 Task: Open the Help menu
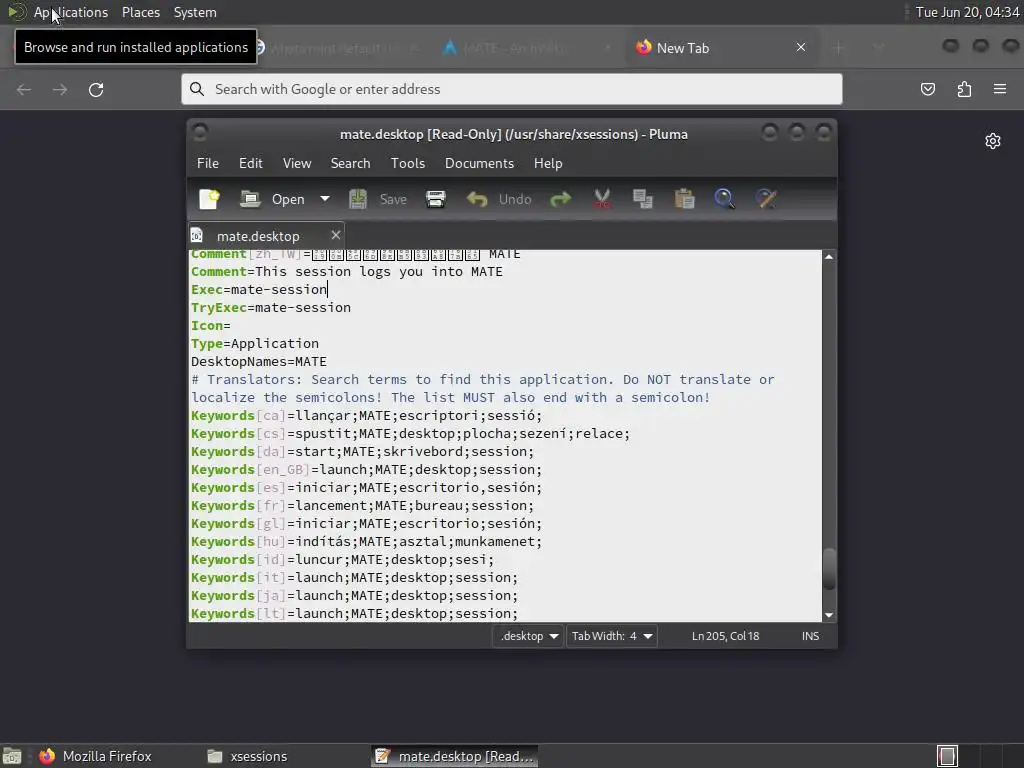[548, 163]
